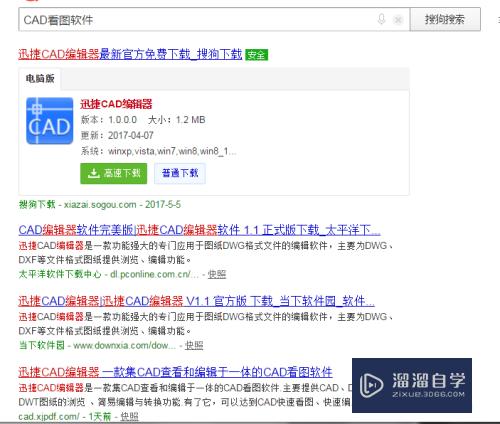Image resolution: width=500 pixels, height=424 pixels.
Task: Click the 搜狗搜索 button
Action: (x=445, y=19)
